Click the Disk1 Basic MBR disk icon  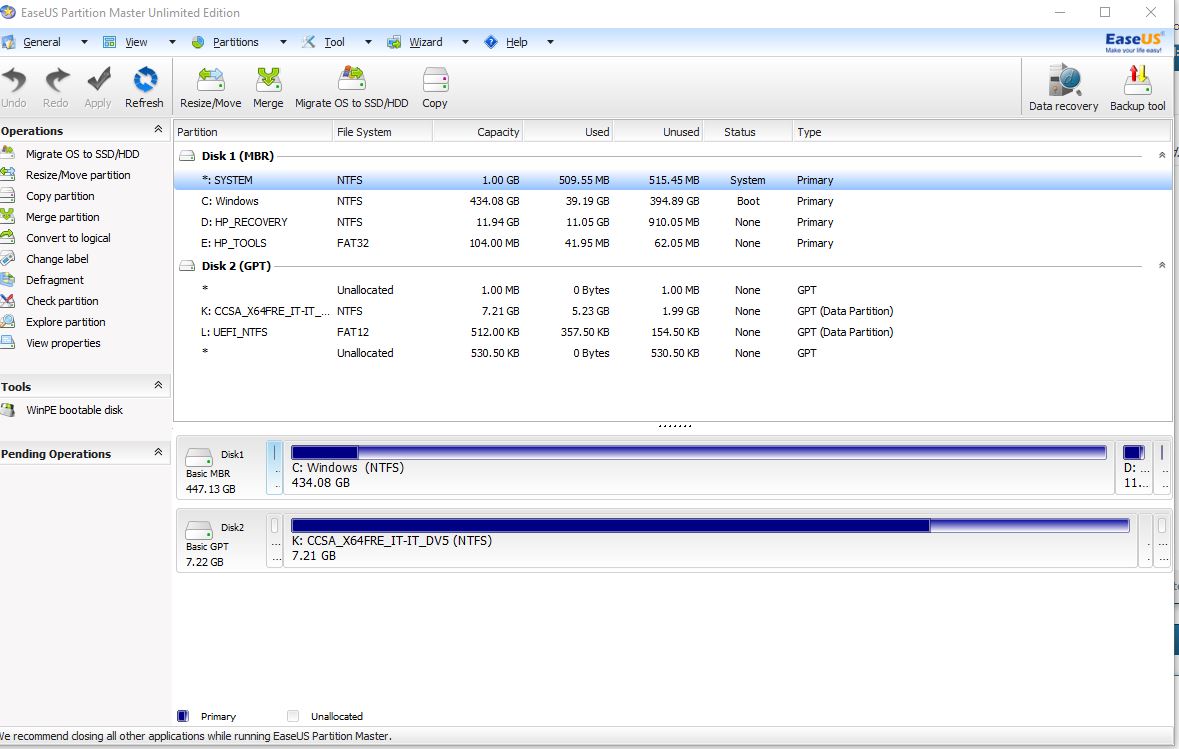[199, 457]
